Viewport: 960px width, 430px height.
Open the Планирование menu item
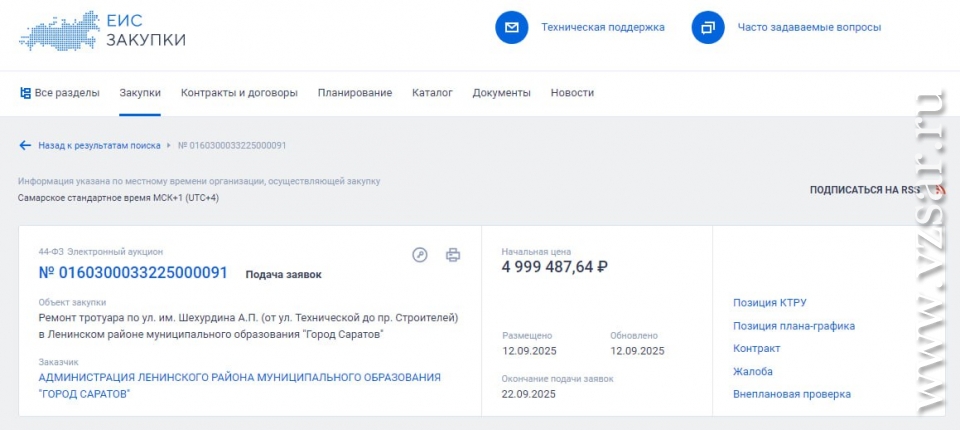(x=355, y=93)
